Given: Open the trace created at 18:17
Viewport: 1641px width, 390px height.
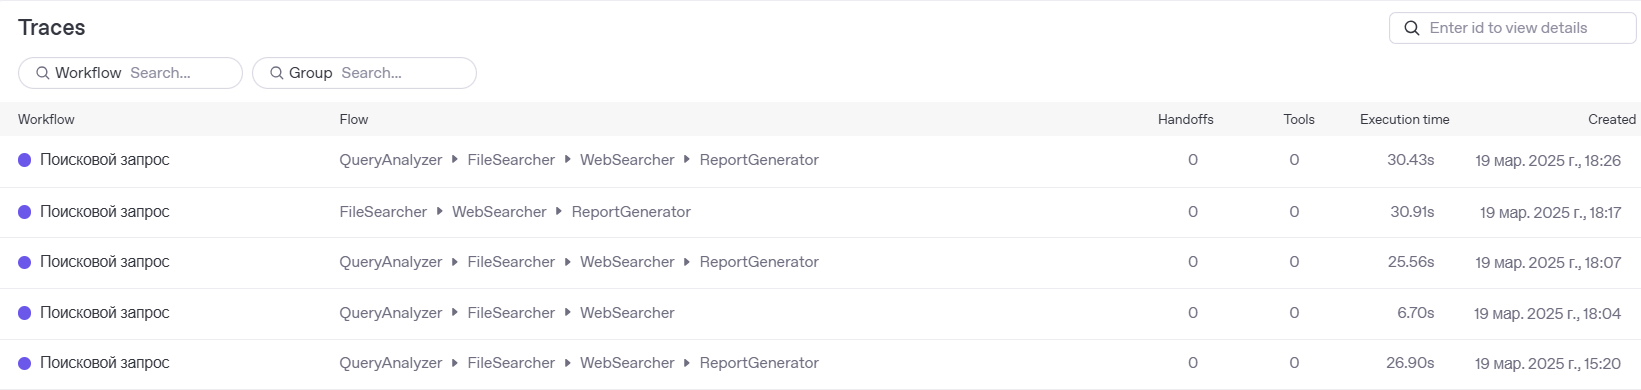Looking at the screenshot, I should (820, 212).
